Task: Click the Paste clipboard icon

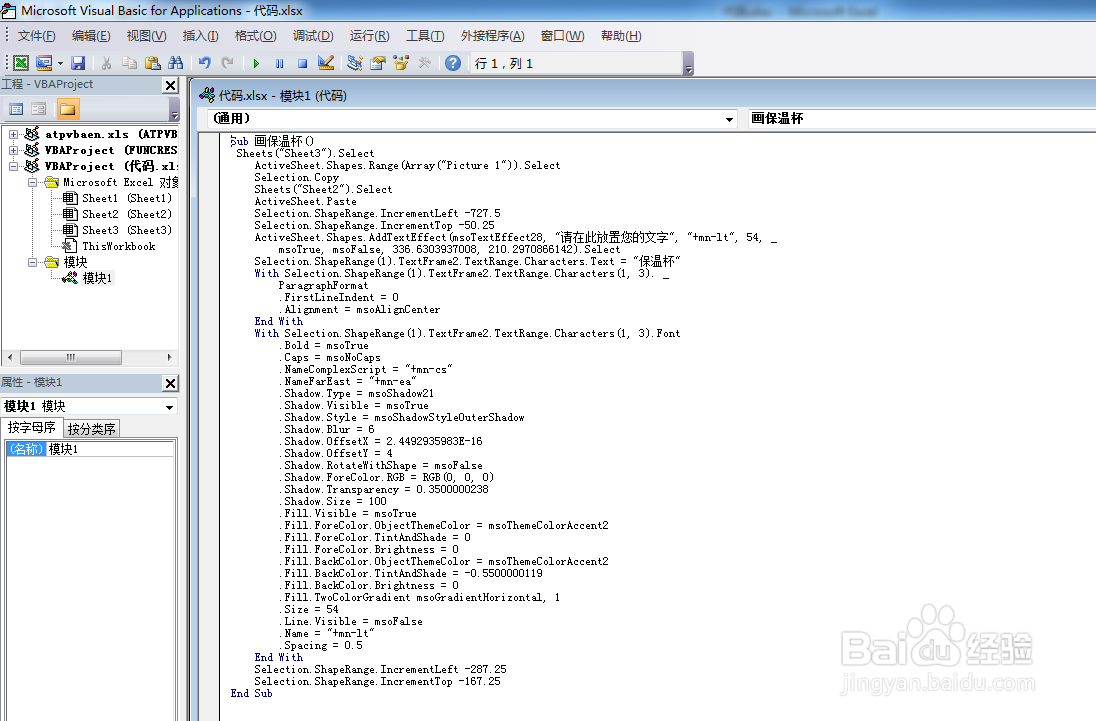Action: 152,64
